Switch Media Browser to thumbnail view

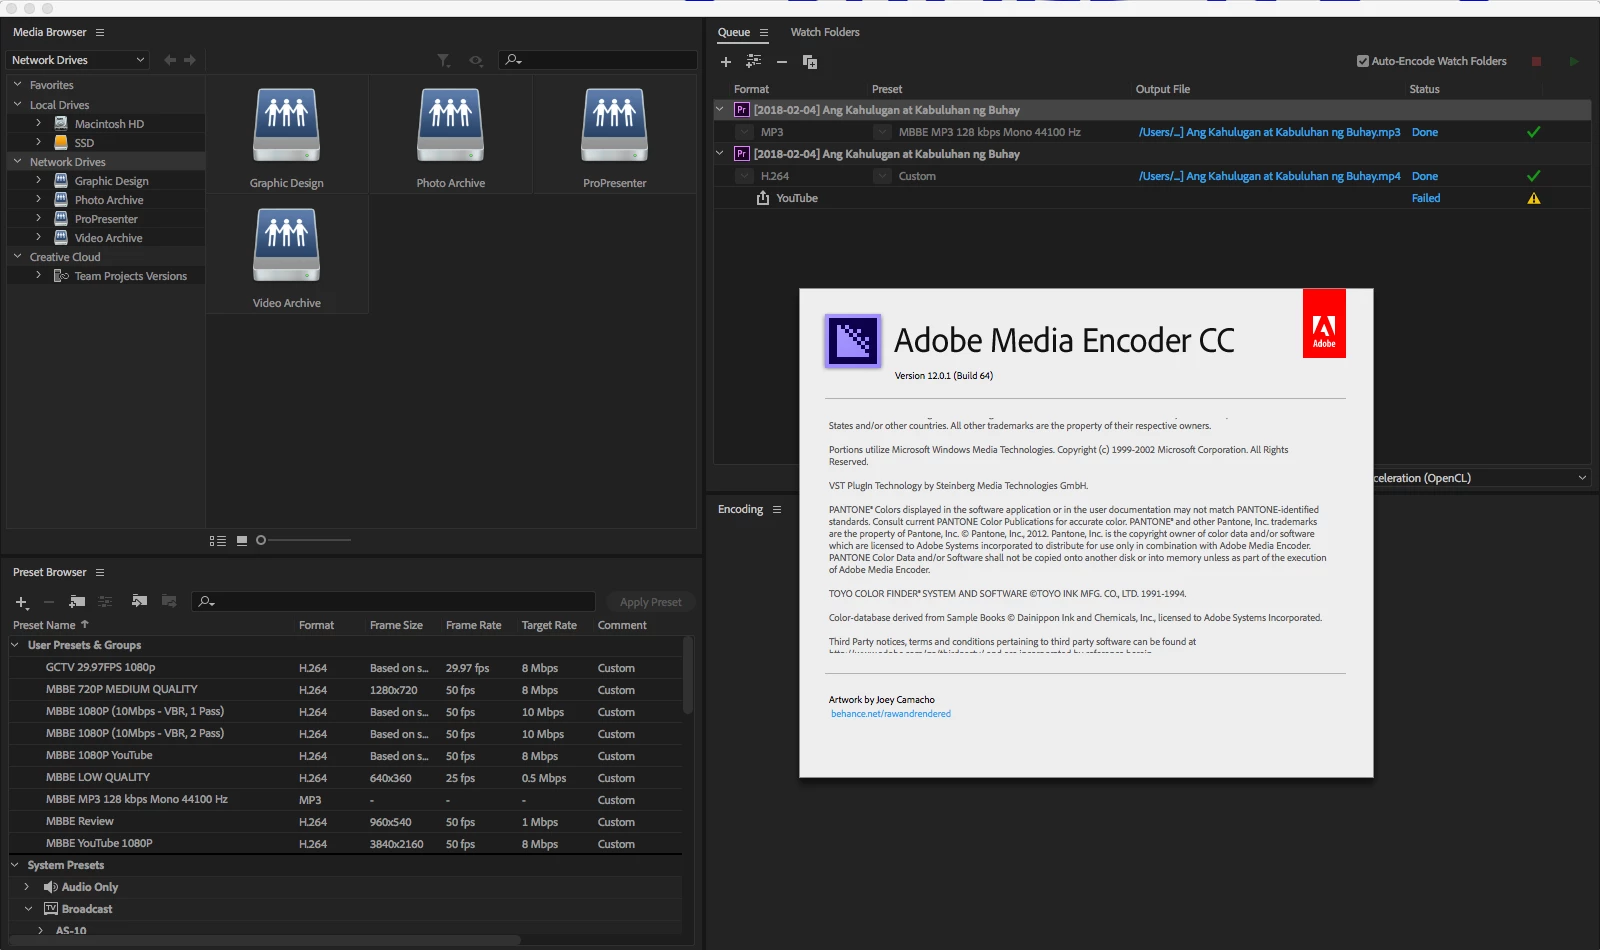[242, 540]
